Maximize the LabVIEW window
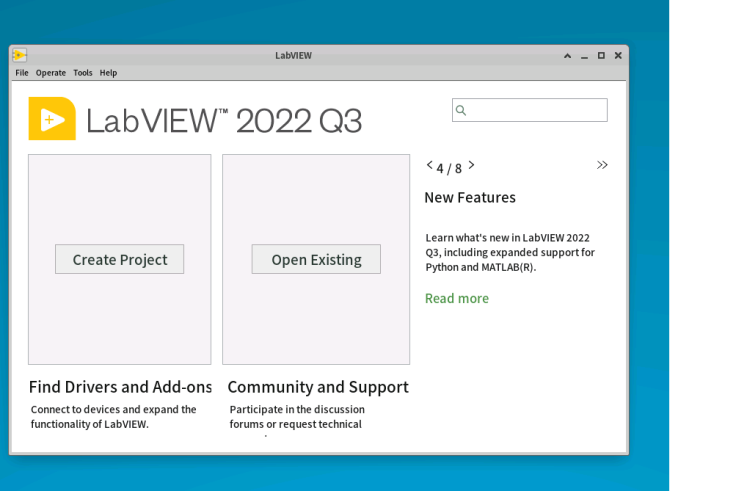This screenshot has width=736, height=491. (x=601, y=55)
